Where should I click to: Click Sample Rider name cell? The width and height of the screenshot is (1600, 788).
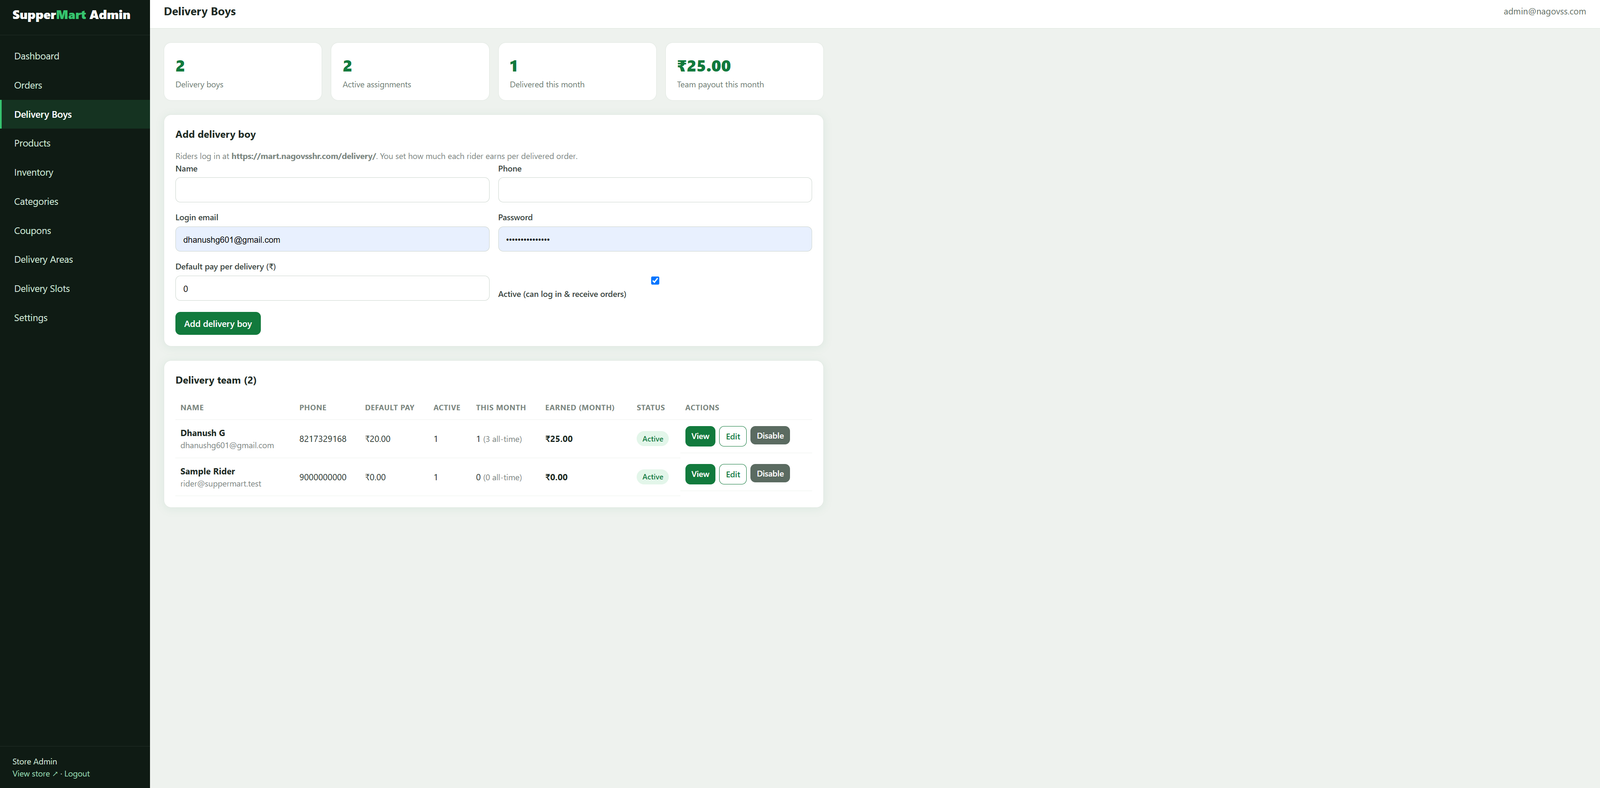[x=208, y=471]
